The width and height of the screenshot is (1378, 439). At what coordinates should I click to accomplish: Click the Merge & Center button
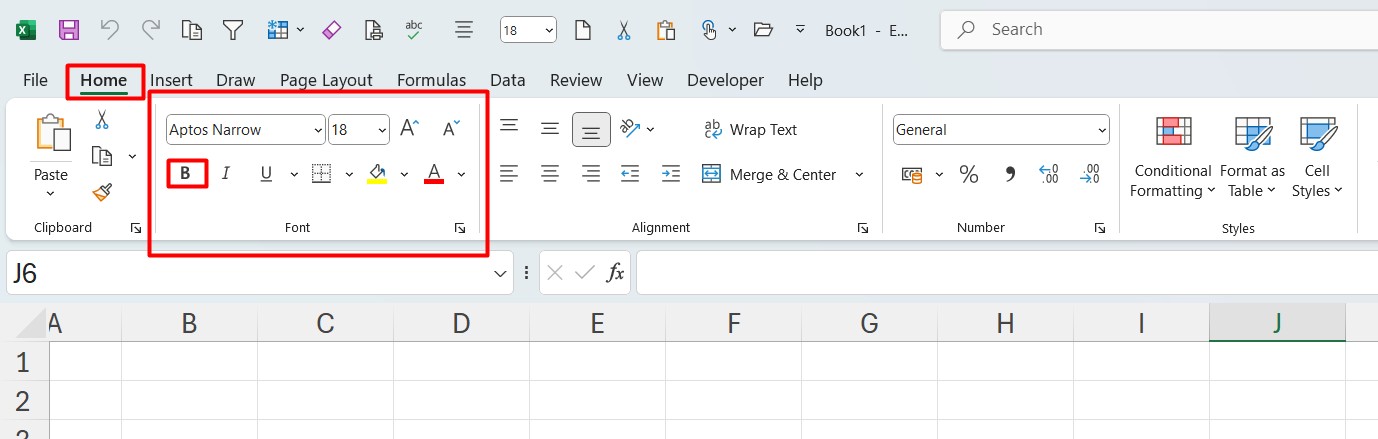tap(769, 175)
